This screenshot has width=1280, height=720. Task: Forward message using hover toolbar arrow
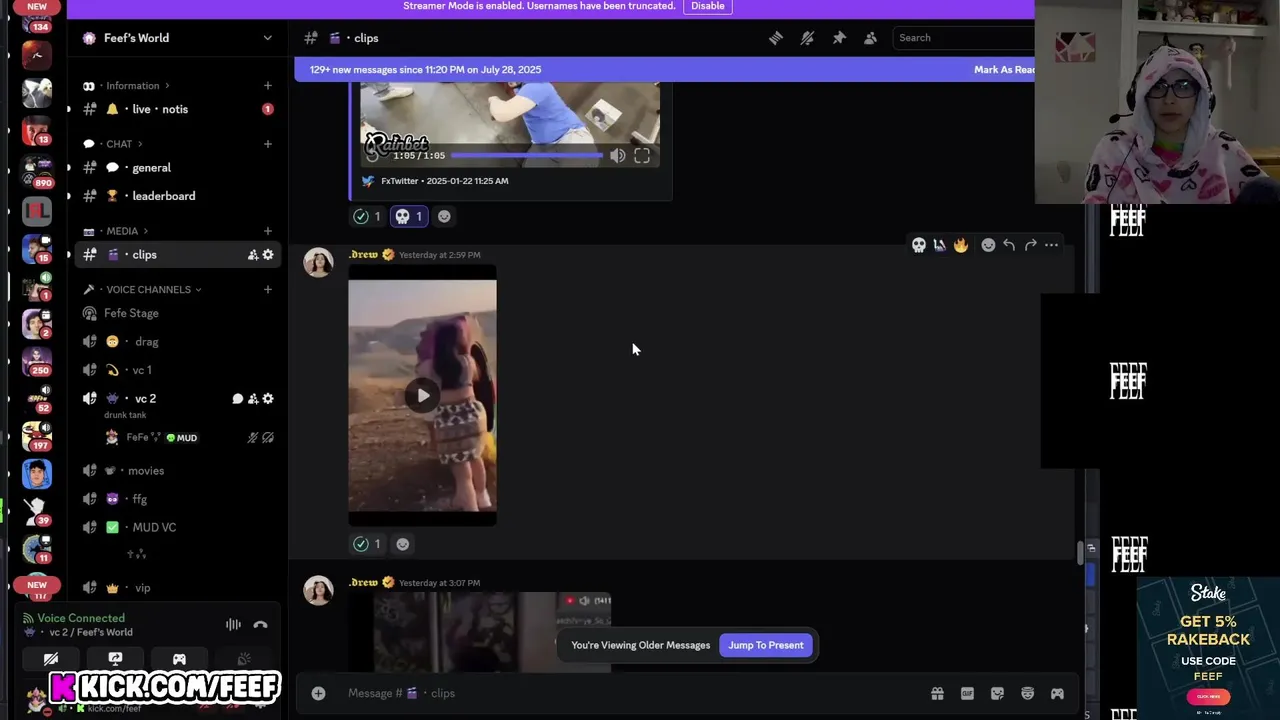click(1030, 245)
